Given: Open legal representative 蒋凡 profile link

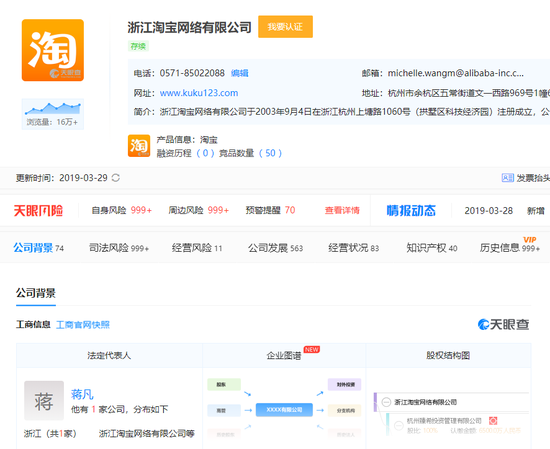Looking at the screenshot, I should (82, 394).
